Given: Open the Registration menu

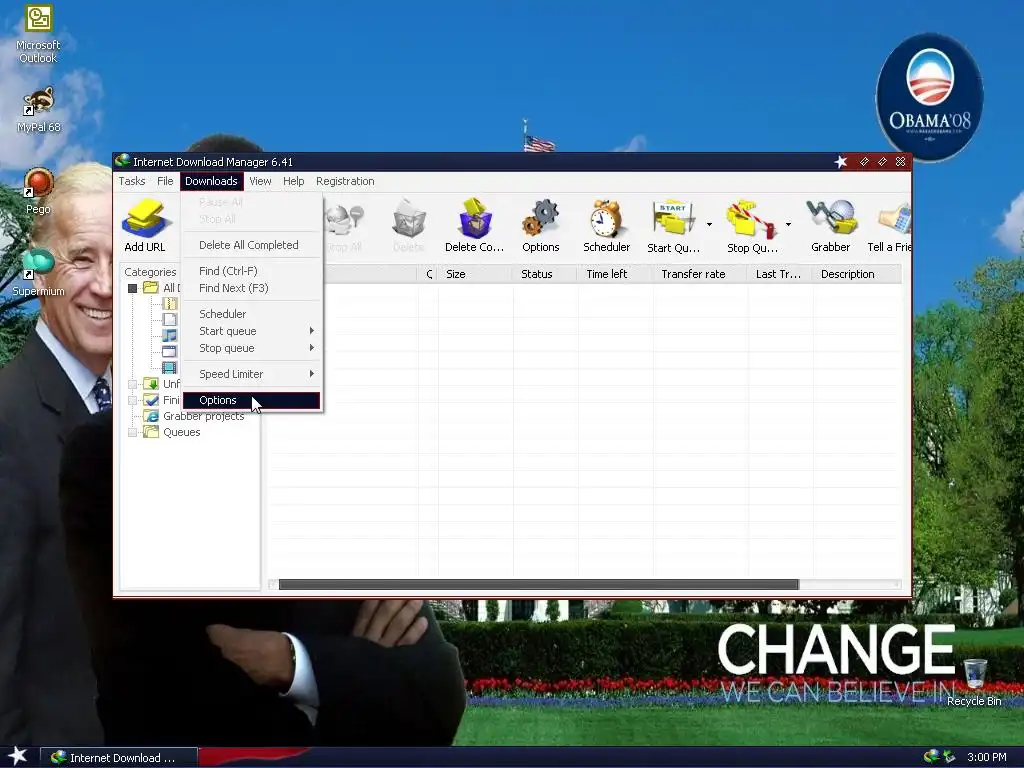Looking at the screenshot, I should tap(345, 181).
